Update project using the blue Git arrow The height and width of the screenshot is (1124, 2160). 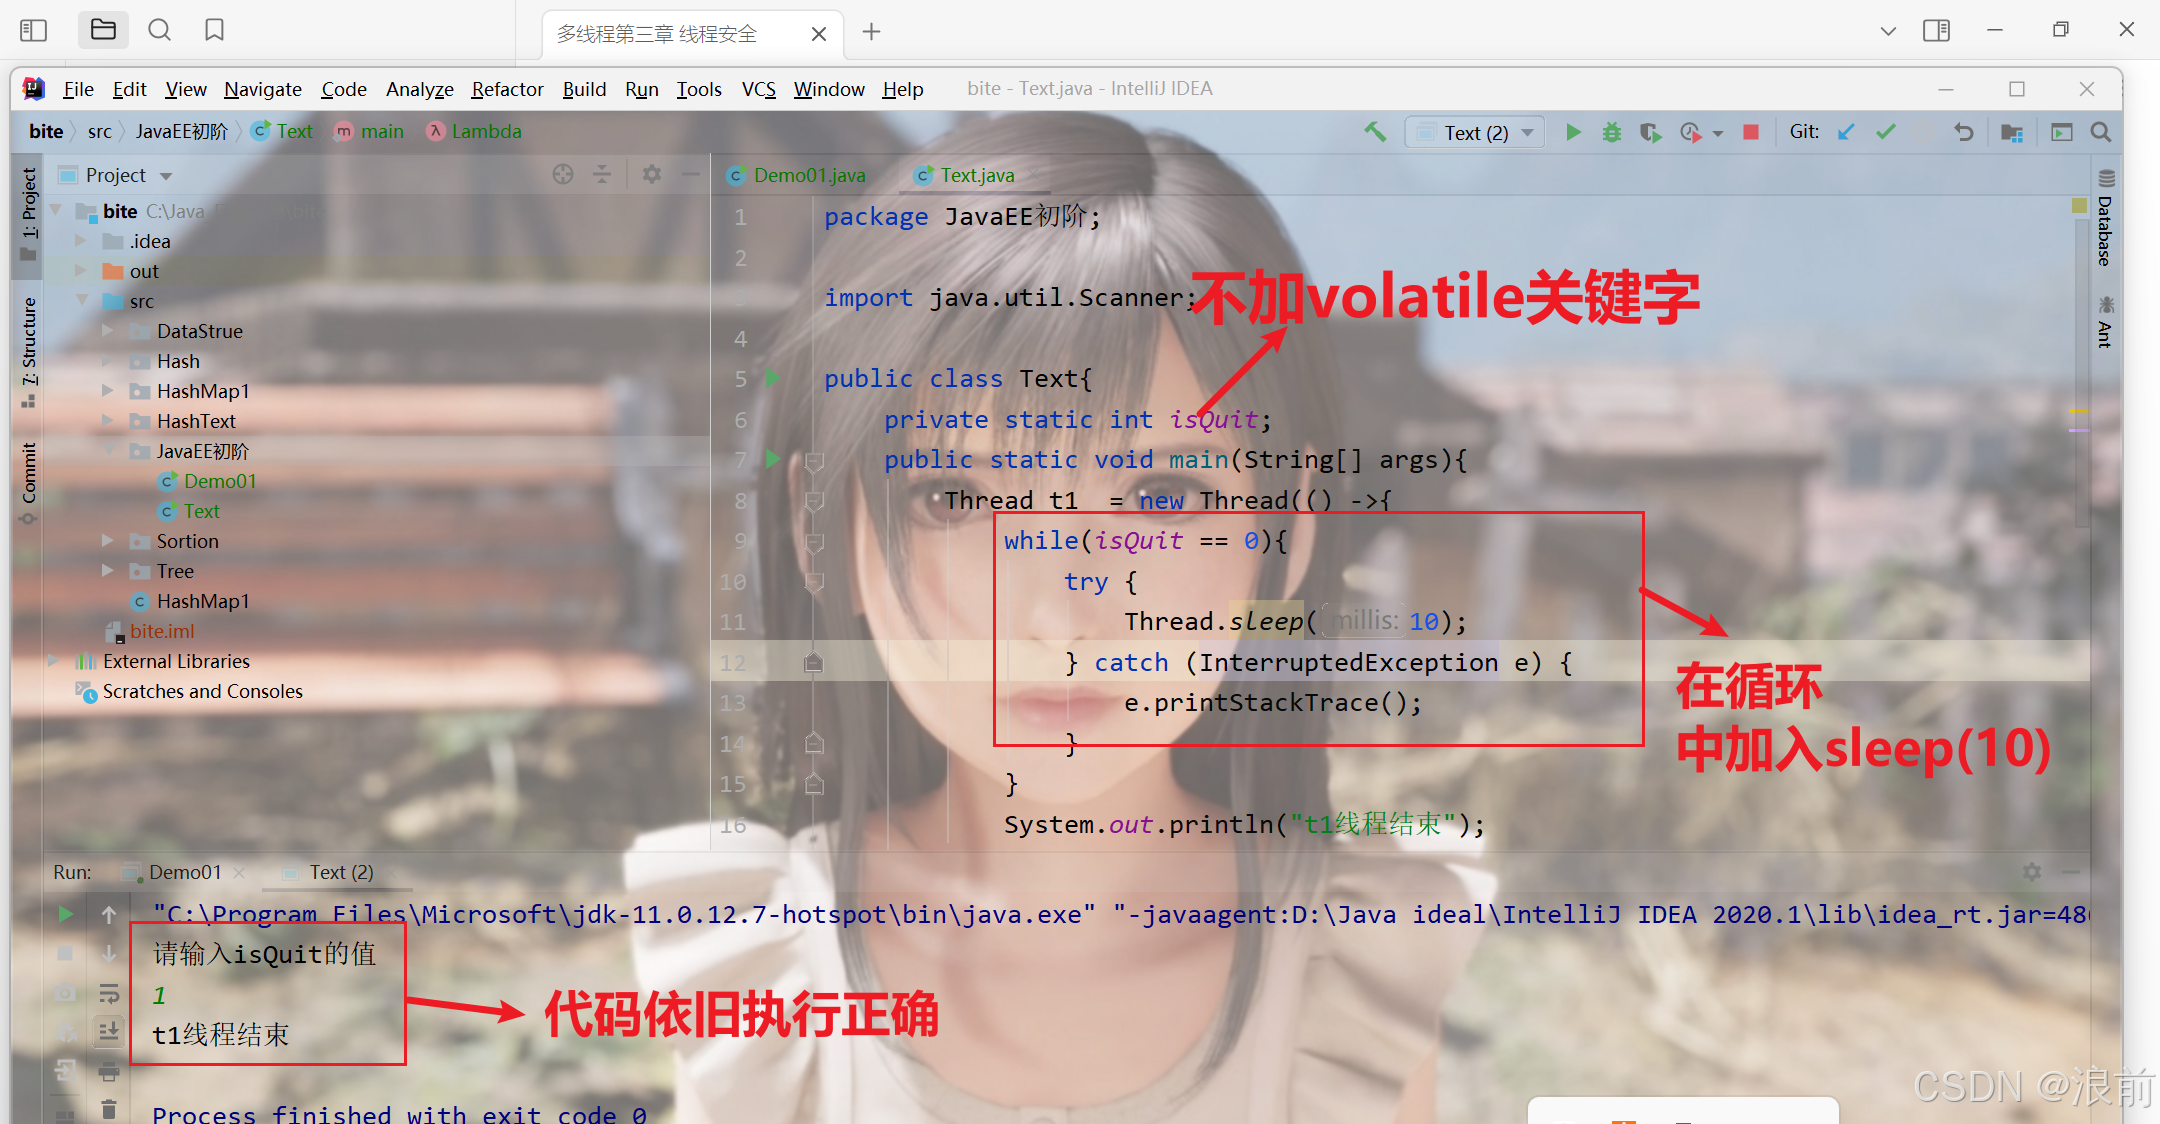click(1846, 132)
